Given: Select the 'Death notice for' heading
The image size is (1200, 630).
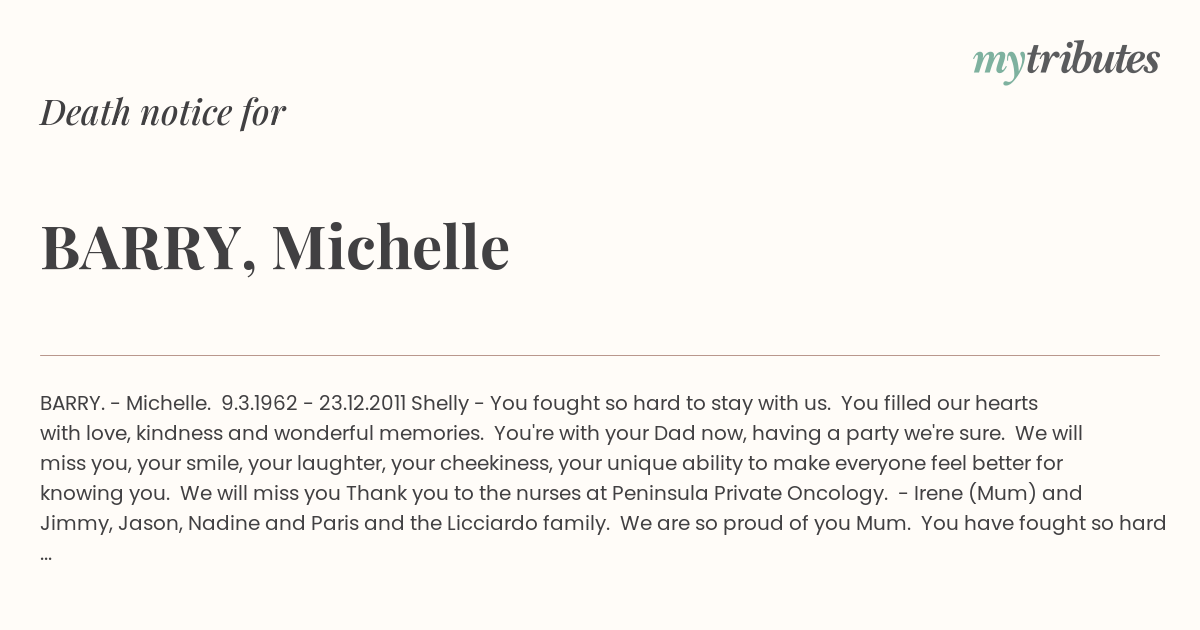Looking at the screenshot, I should point(163,113).
